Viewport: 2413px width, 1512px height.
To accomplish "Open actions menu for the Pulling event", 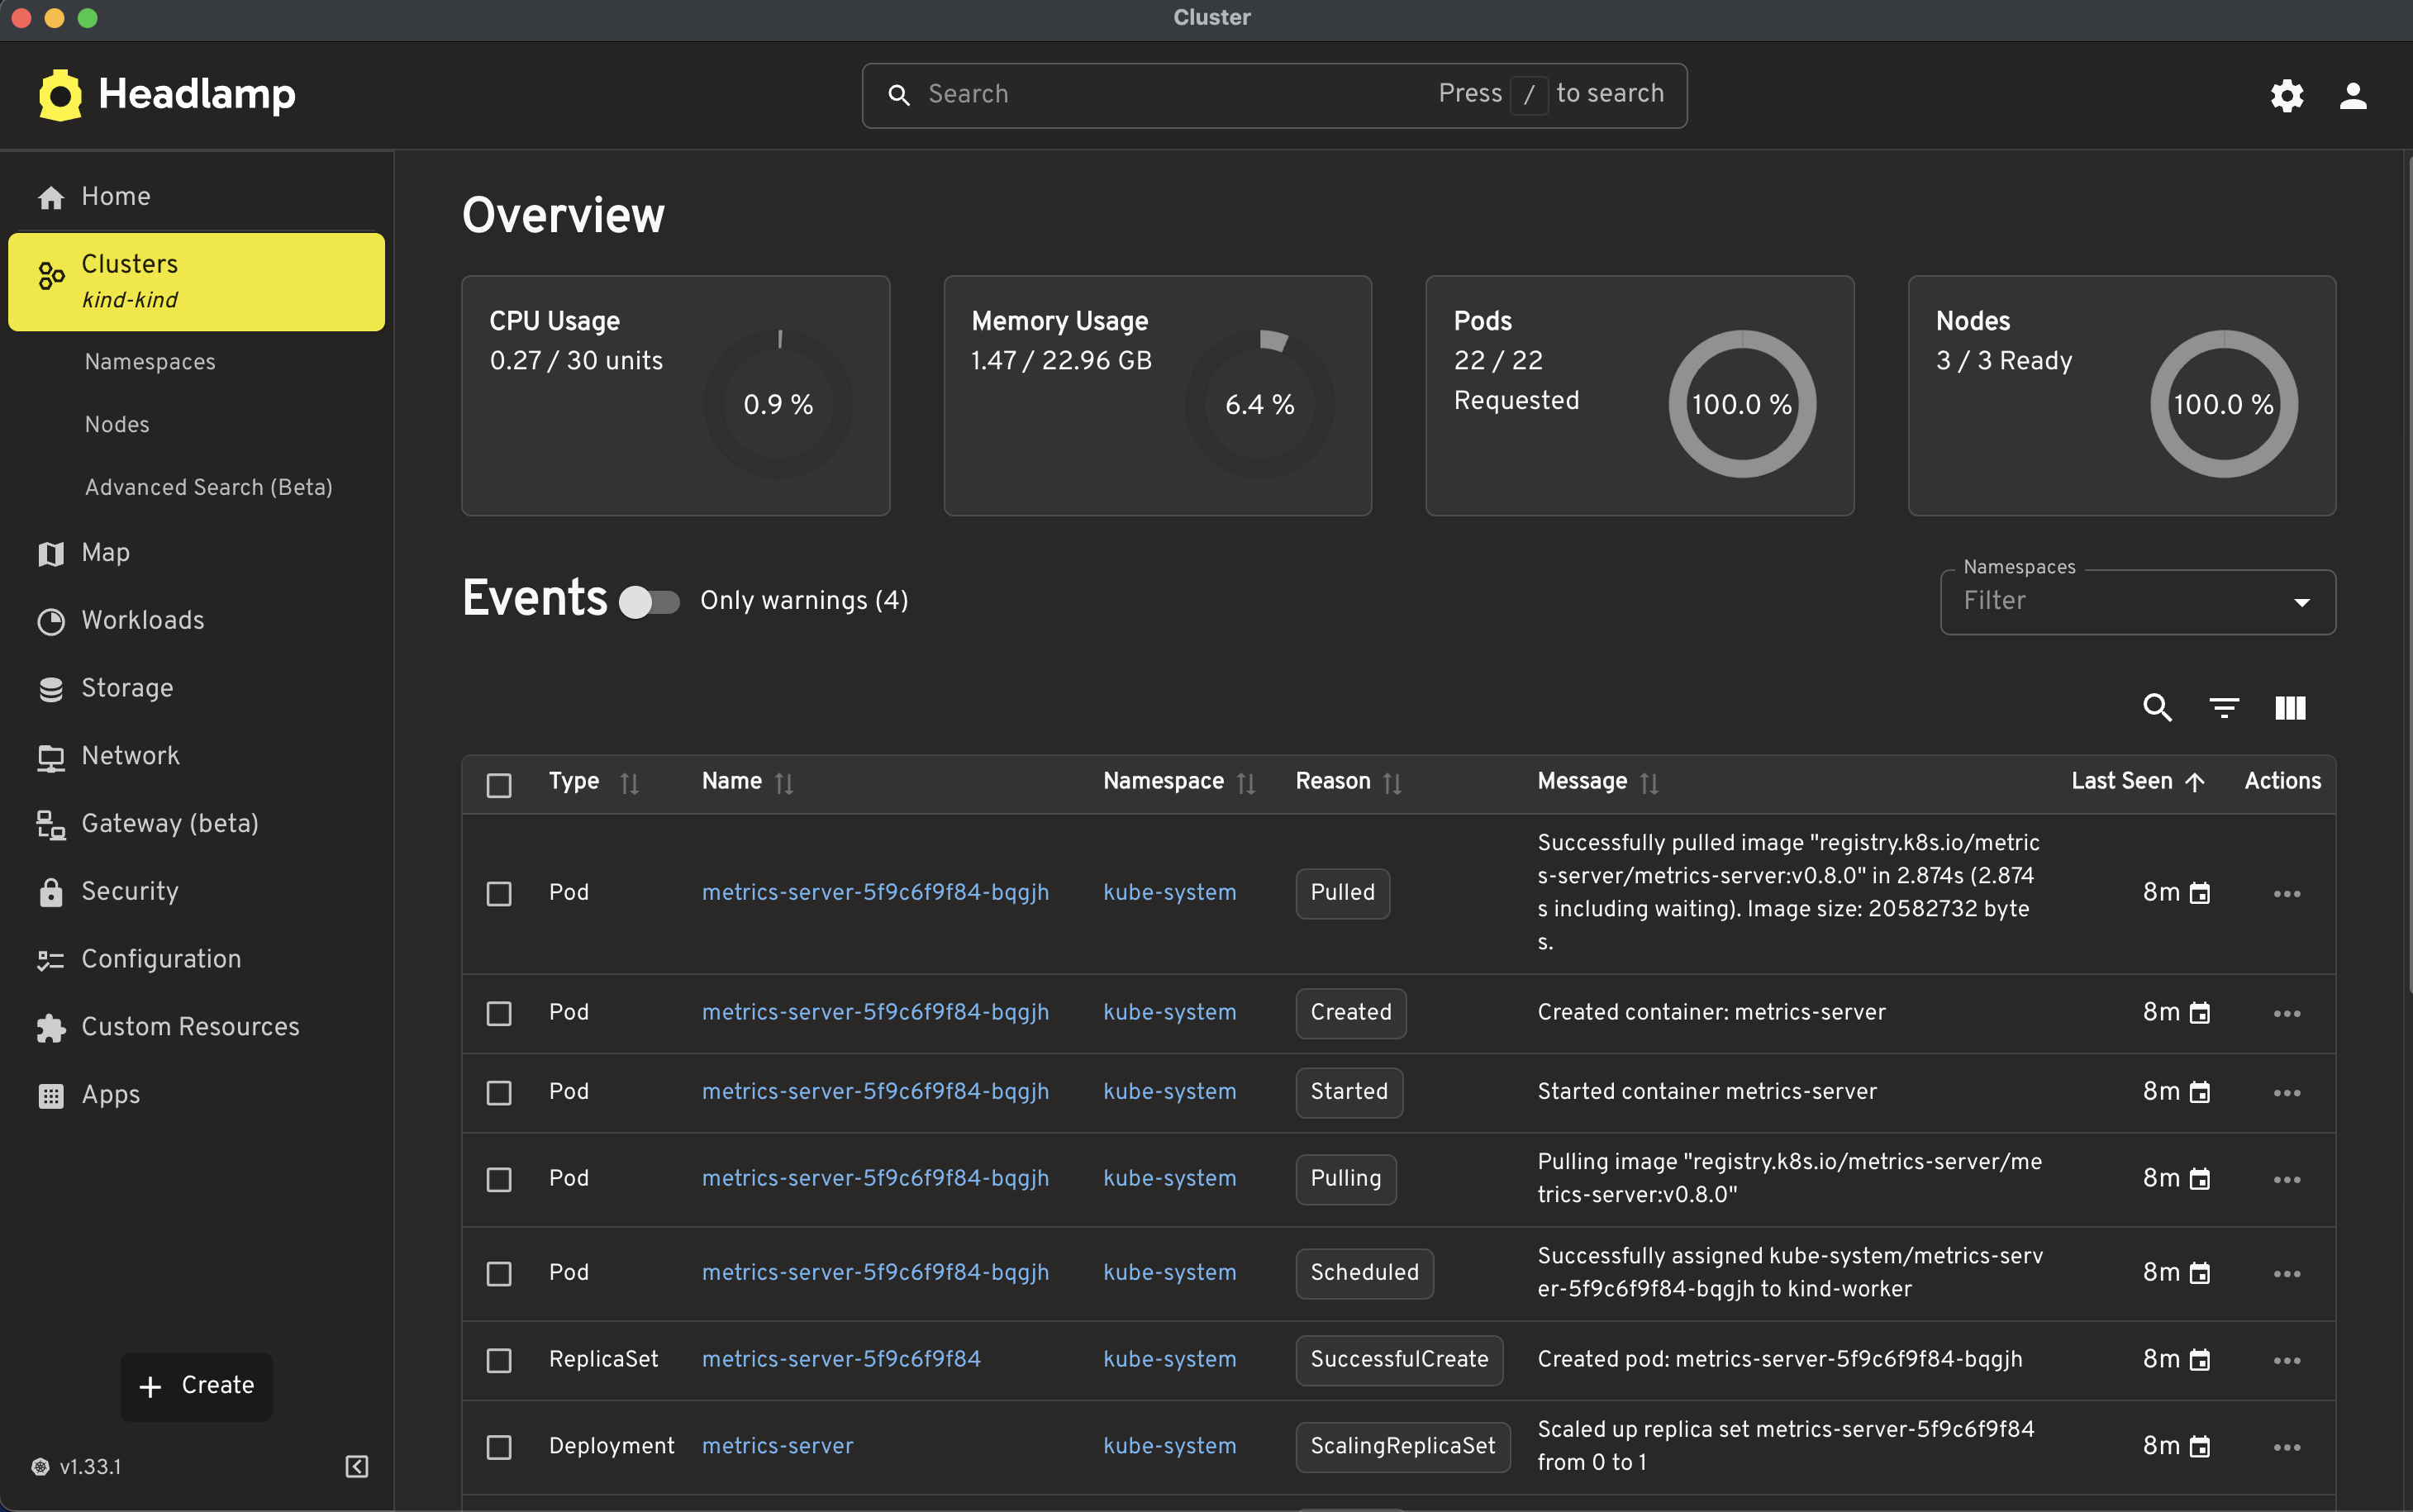I will point(2287,1179).
